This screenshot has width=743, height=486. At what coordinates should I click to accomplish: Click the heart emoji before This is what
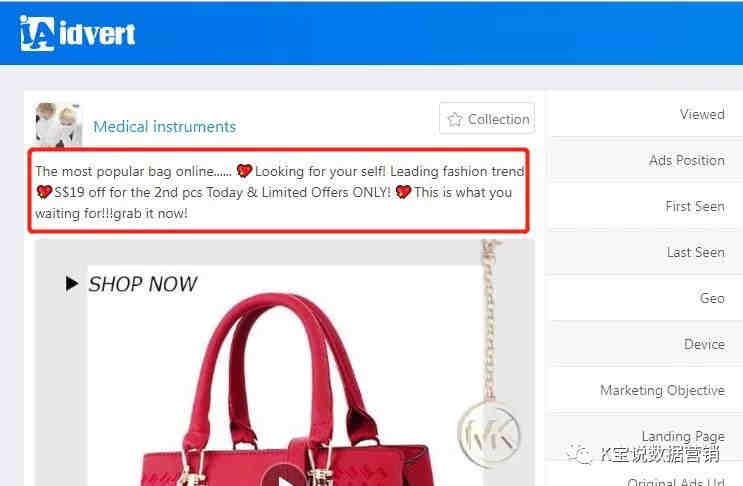(x=403, y=192)
